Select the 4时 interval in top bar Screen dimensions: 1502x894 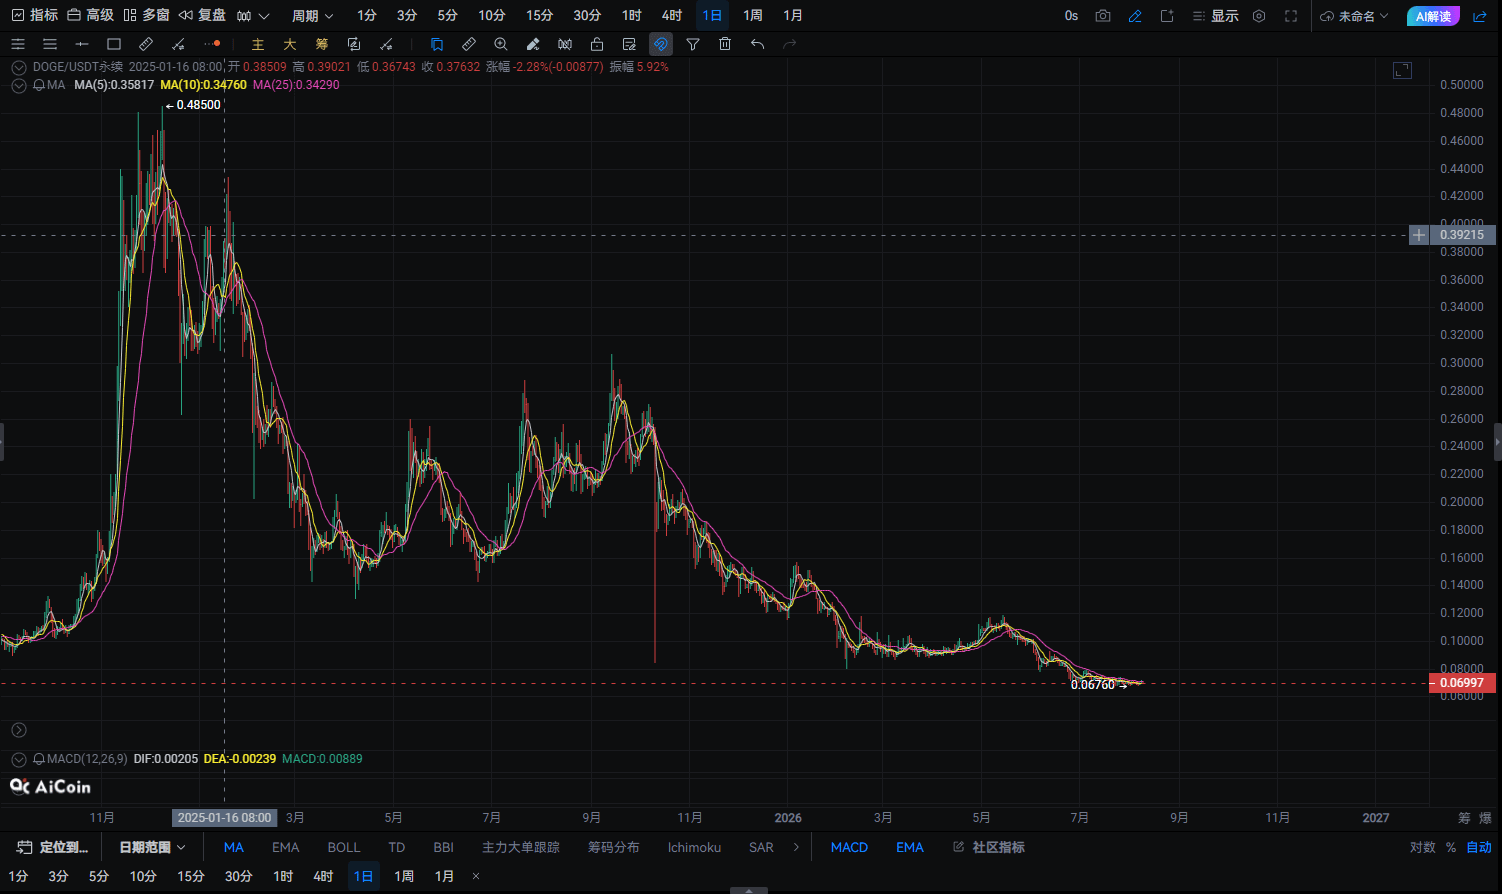(x=672, y=16)
